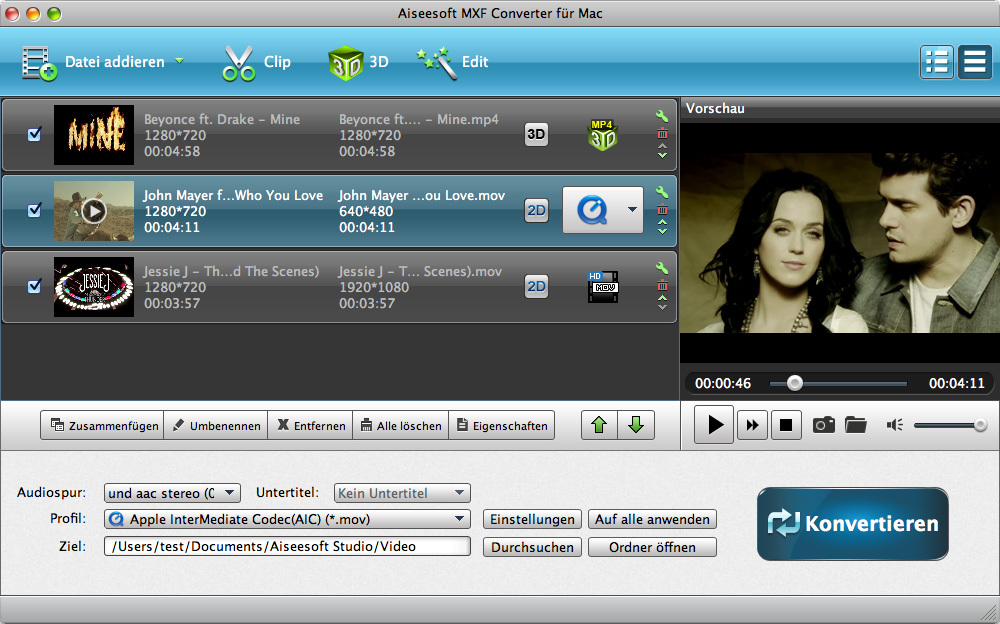The height and width of the screenshot is (624, 1000).
Task: Click the volume slider handle
Action: point(980,425)
